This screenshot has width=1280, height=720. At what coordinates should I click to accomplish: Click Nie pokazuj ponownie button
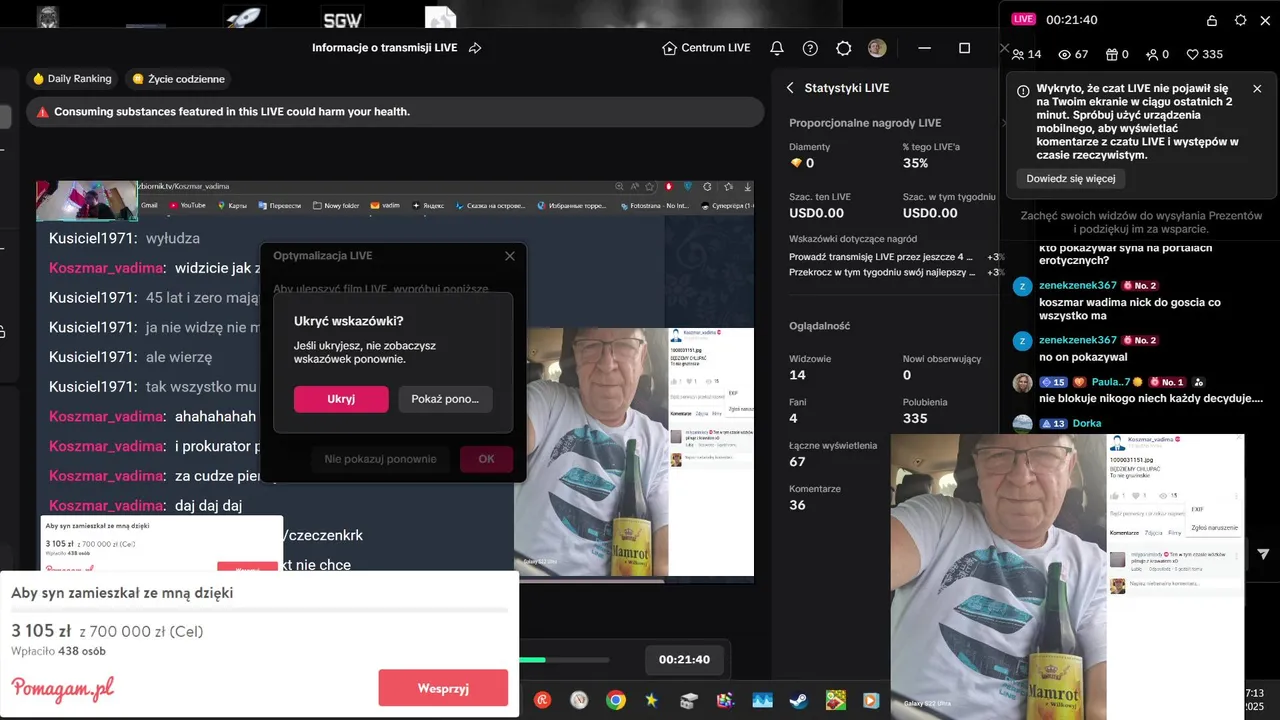tap(380, 459)
